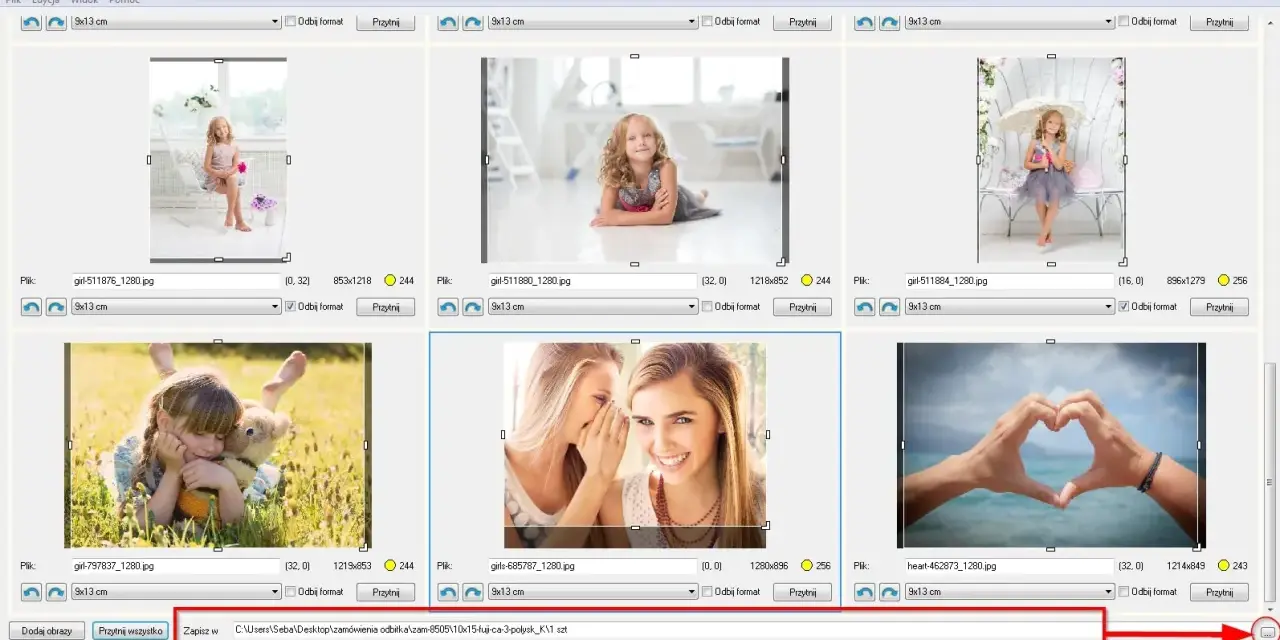Select the heart-shaped hands photo

point(1051,445)
